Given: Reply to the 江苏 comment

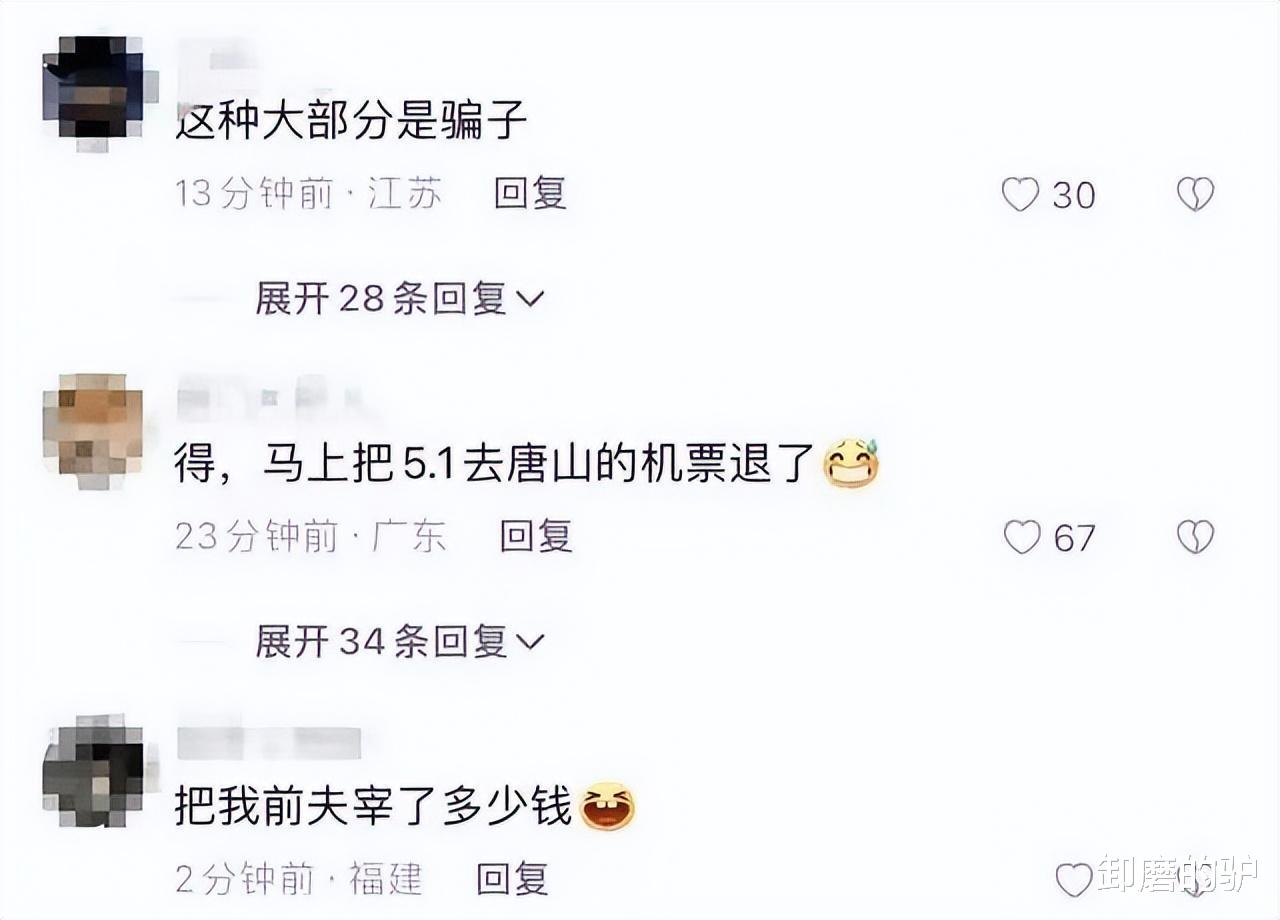Looking at the screenshot, I should (530, 193).
